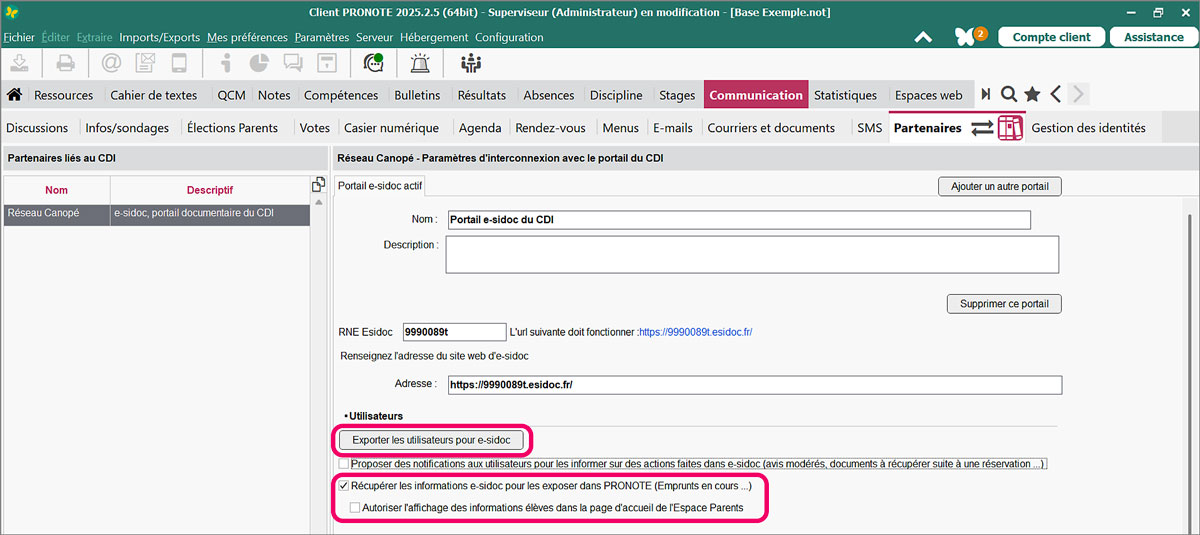Open the Serveur menu
Image resolution: width=1200 pixels, height=535 pixels.
[375, 37]
